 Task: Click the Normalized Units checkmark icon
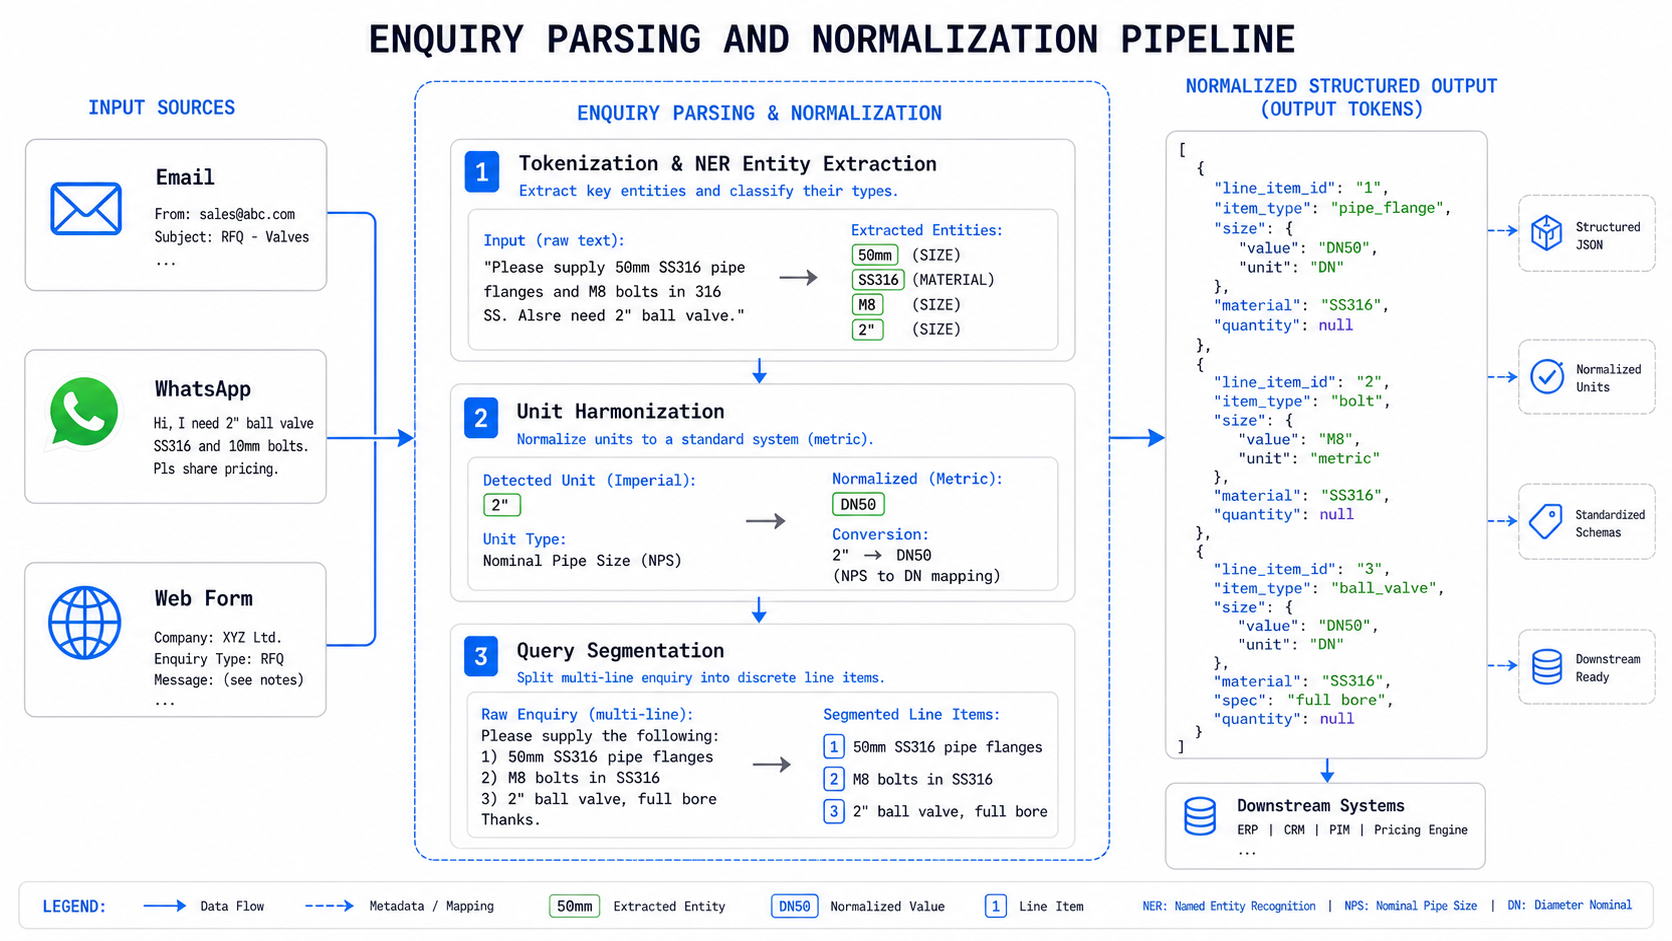1547,377
